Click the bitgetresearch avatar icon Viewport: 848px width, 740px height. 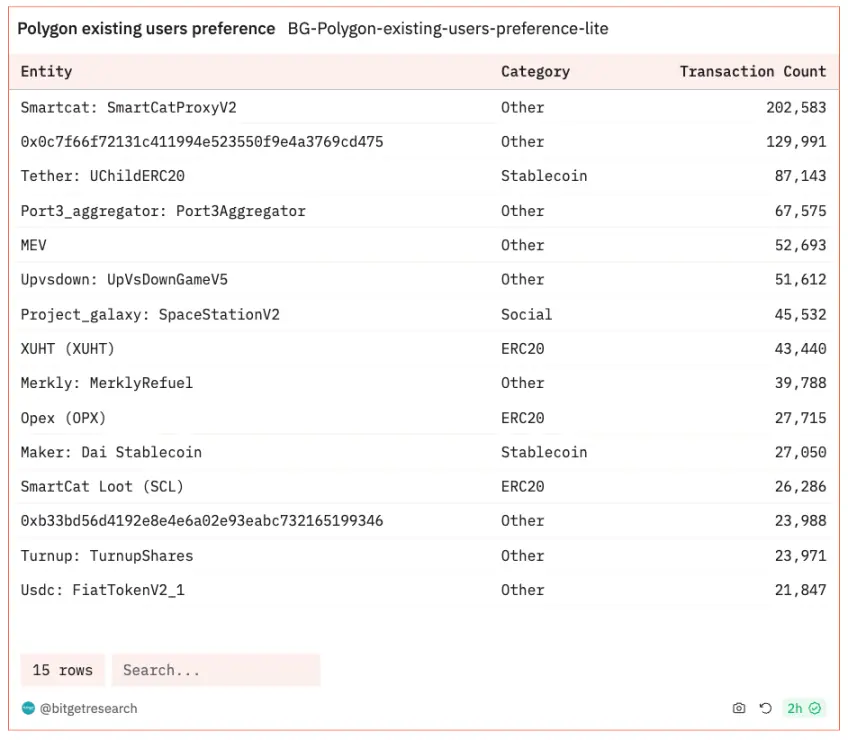click(28, 708)
